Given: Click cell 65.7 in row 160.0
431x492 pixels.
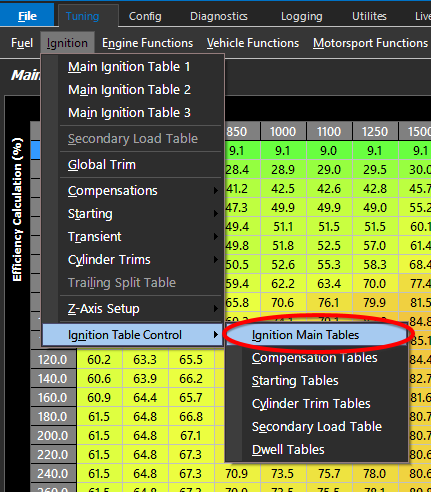Looking at the screenshot, I should coord(191,398).
